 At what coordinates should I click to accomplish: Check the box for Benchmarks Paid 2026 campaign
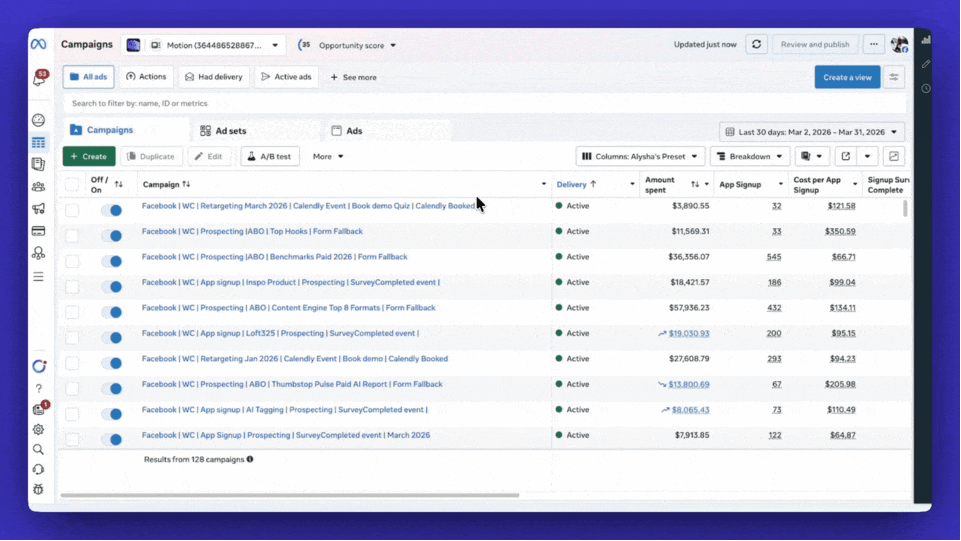tap(72, 261)
